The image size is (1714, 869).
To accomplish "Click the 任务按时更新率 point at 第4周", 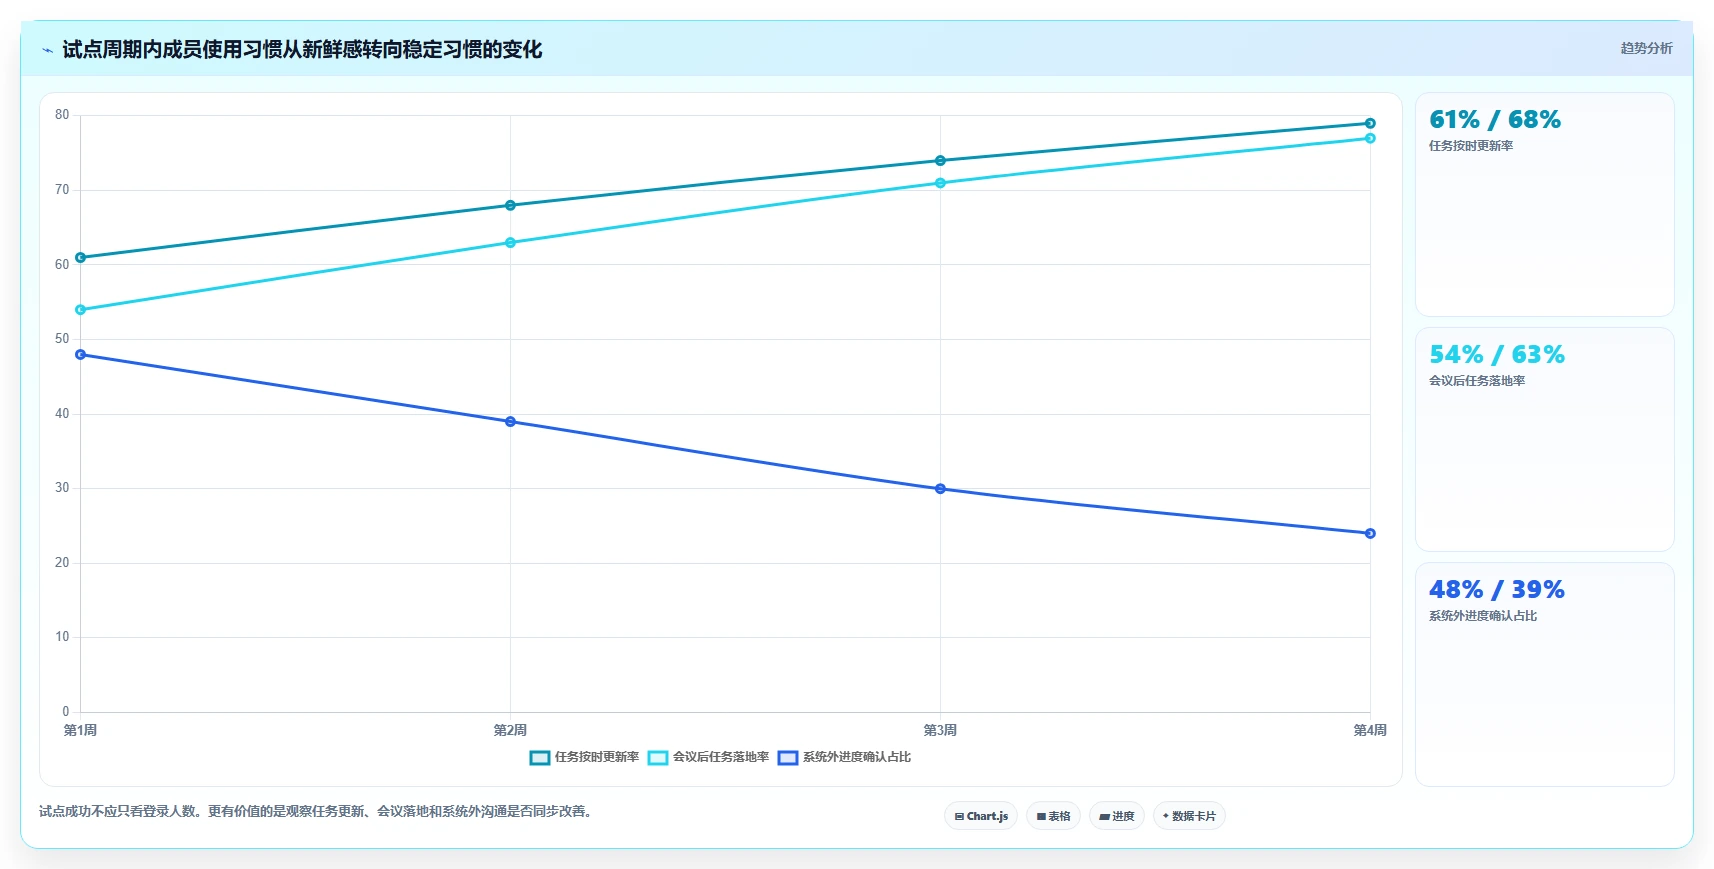I will 1370,123.
